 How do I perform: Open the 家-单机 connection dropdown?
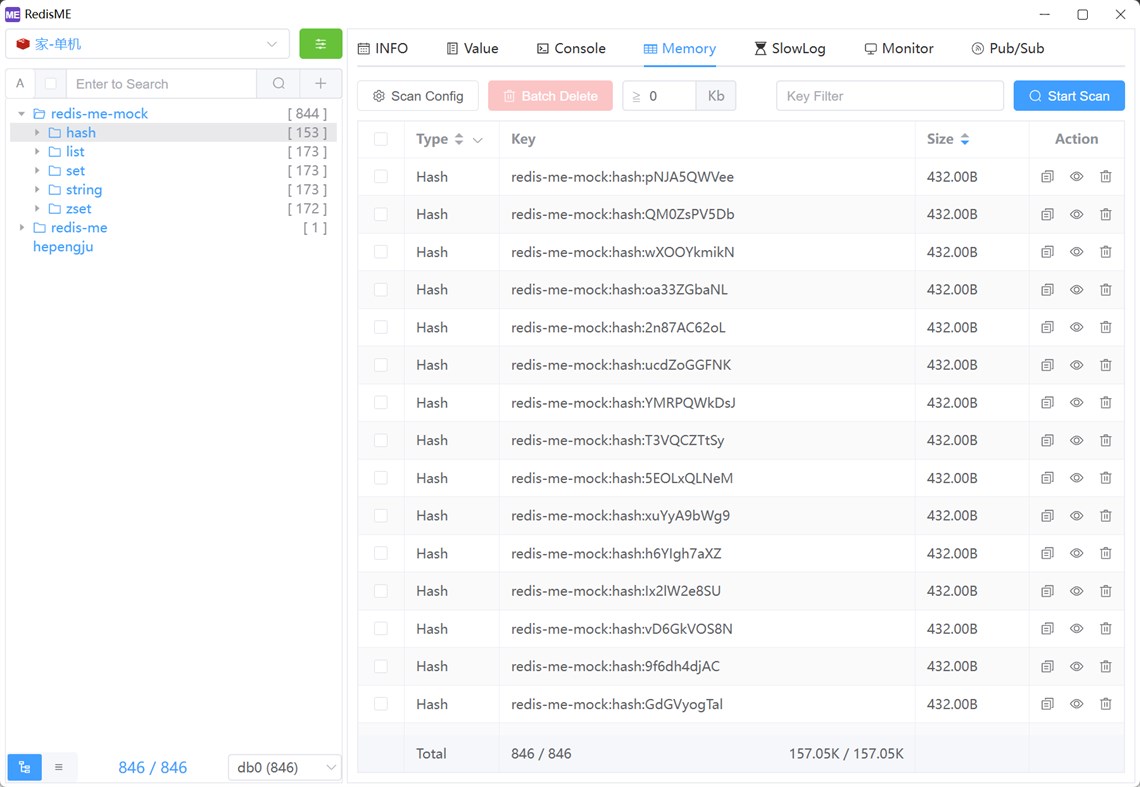click(x=148, y=44)
